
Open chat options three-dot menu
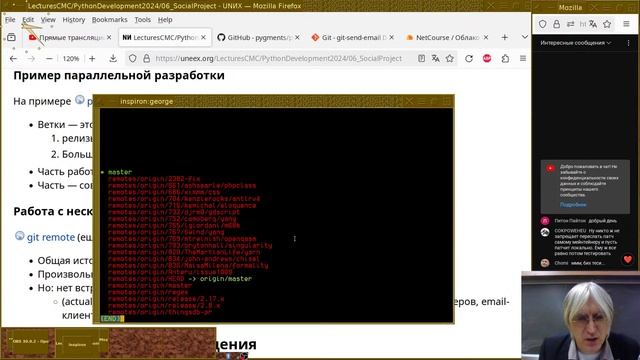coord(629,43)
